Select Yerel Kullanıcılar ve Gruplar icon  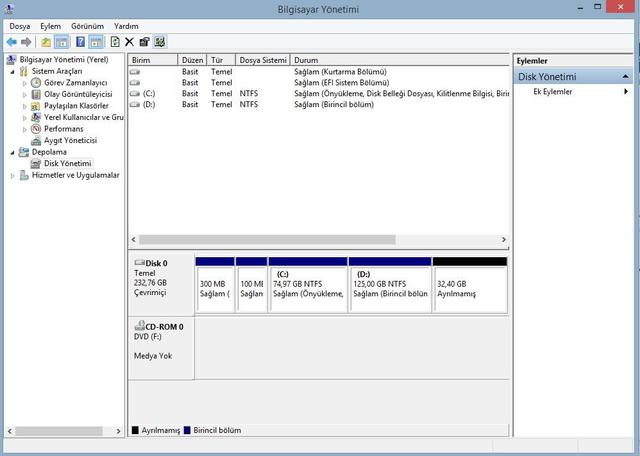[36, 117]
